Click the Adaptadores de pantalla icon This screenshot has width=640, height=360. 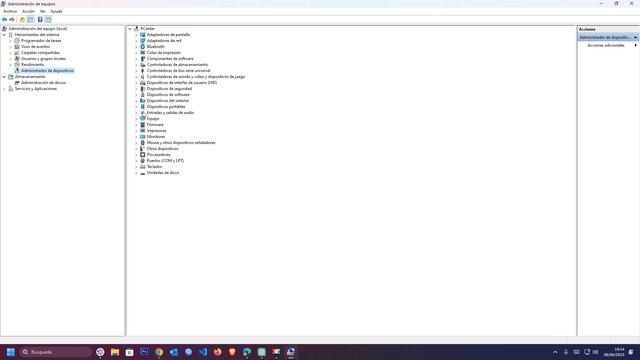click(142, 35)
